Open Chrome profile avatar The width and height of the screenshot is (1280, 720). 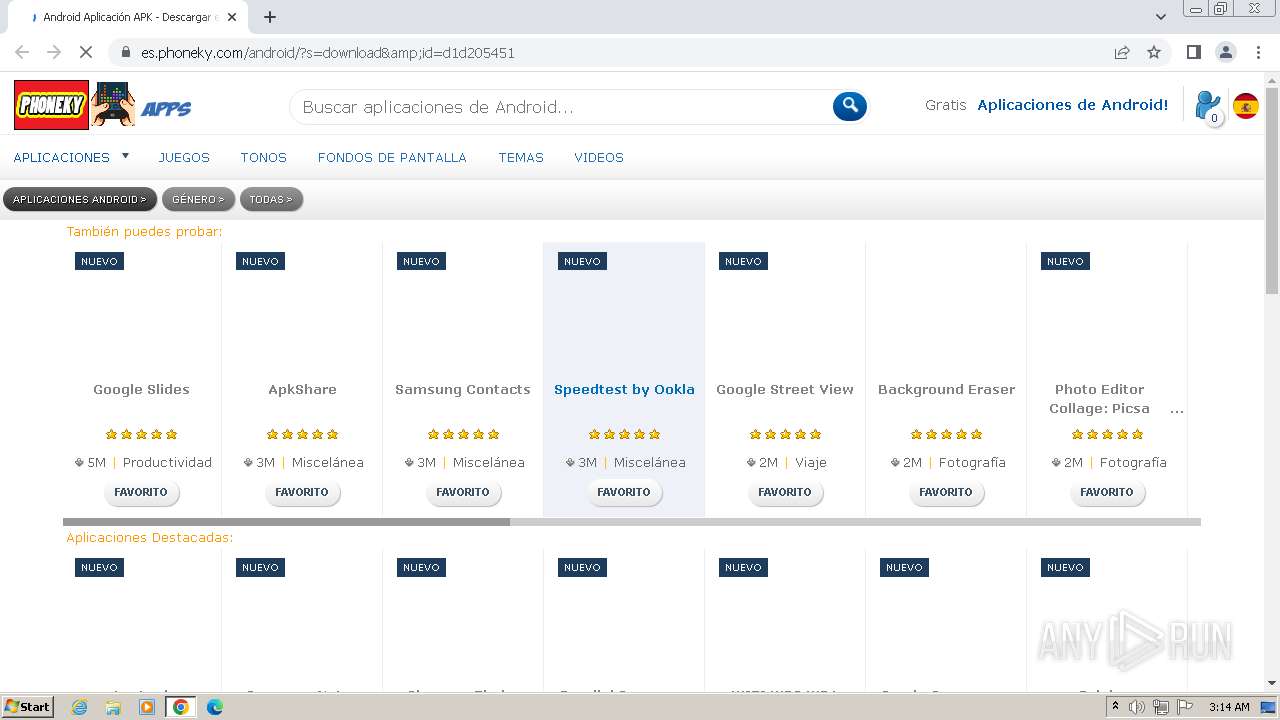[x=1225, y=52]
